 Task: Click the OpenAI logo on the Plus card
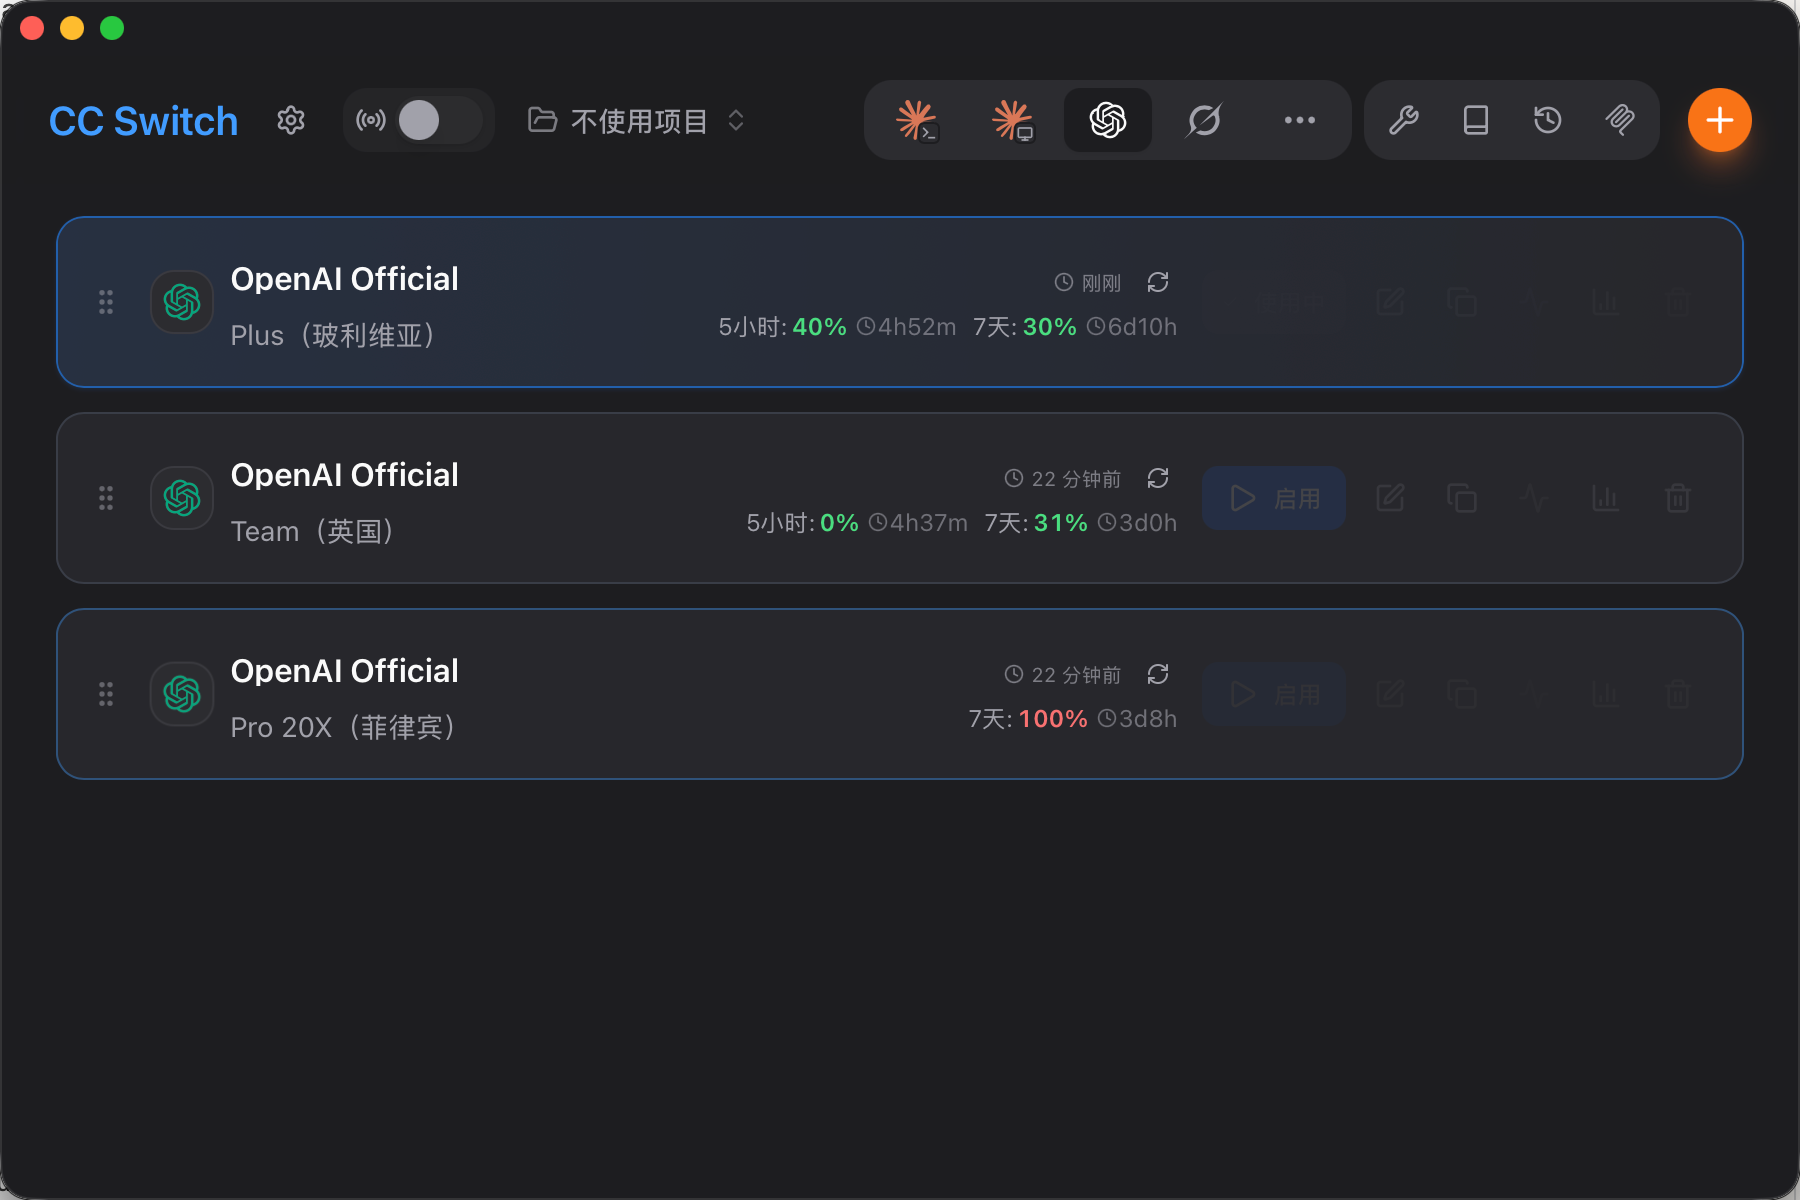tap(182, 302)
